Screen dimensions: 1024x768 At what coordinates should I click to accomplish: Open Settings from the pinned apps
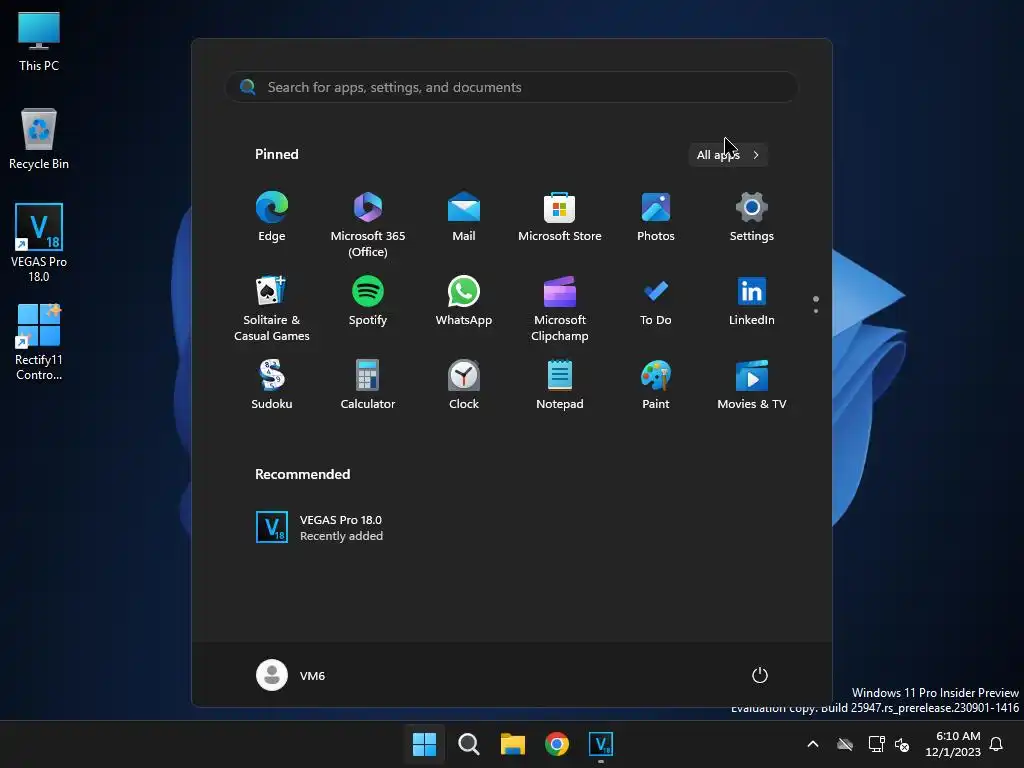[x=752, y=217]
